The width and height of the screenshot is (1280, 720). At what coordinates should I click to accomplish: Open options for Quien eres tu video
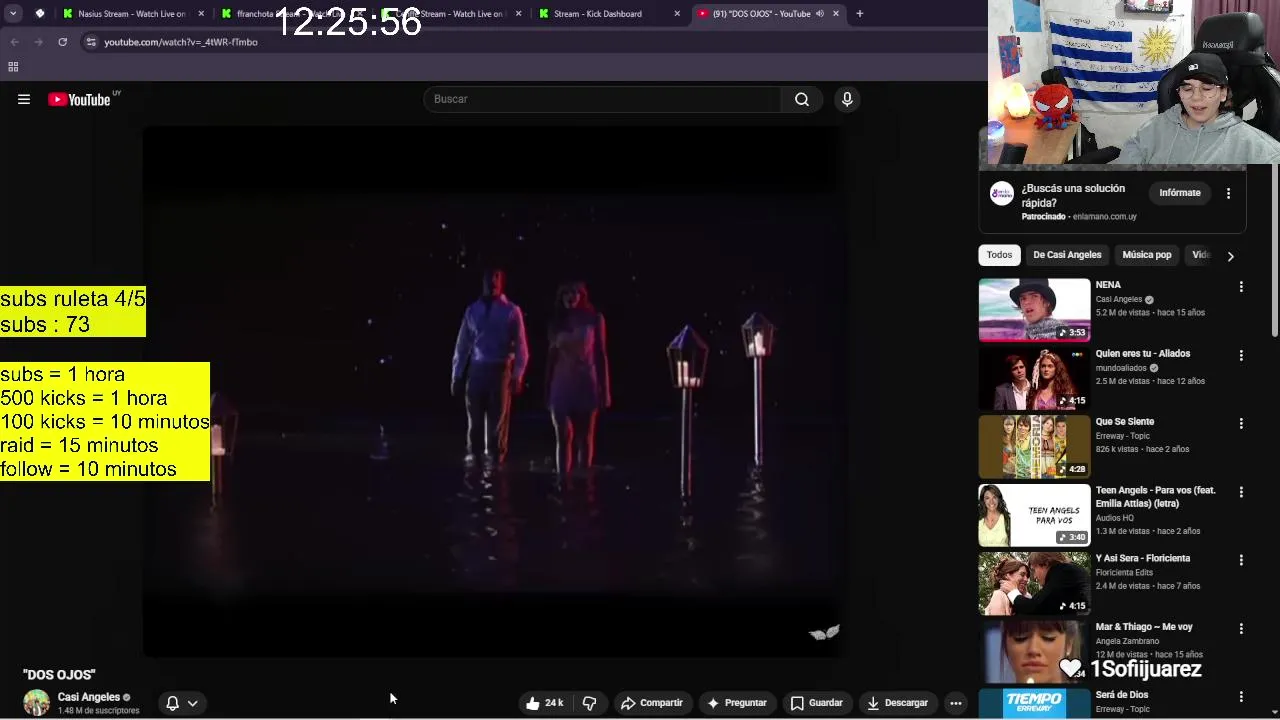coord(1241,355)
